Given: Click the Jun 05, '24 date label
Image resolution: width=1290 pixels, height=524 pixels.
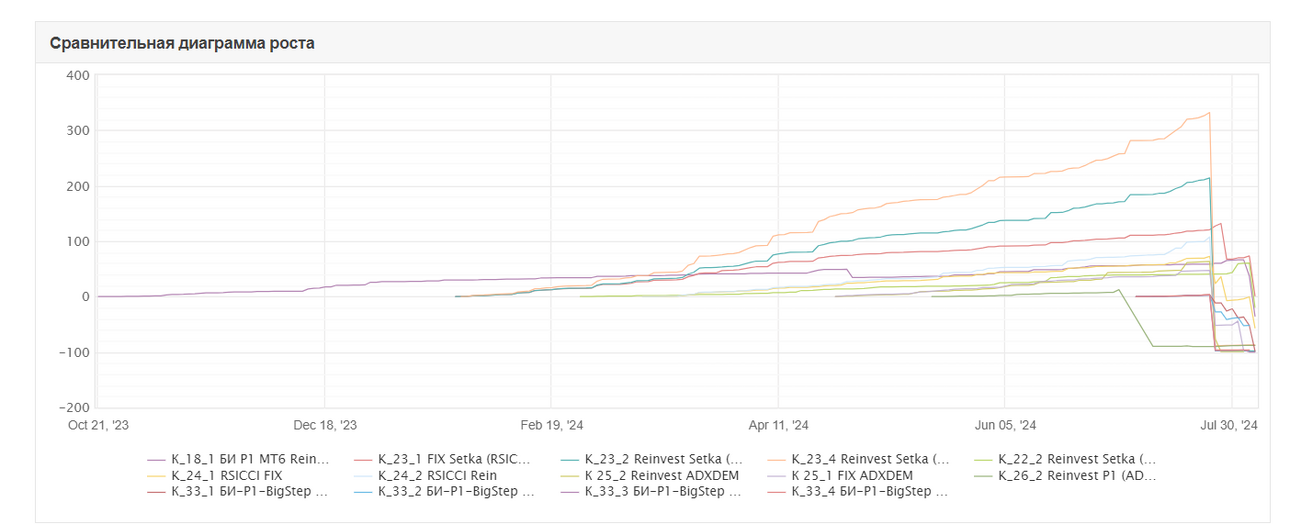Looking at the screenshot, I should [x=1004, y=424].
